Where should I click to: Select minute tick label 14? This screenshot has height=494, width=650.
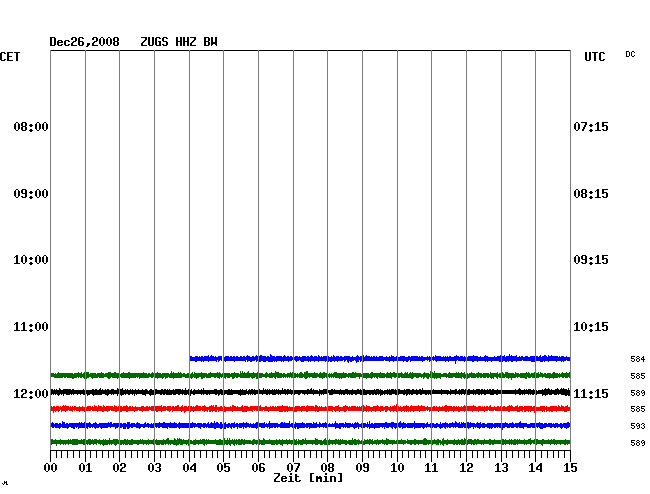535,468
